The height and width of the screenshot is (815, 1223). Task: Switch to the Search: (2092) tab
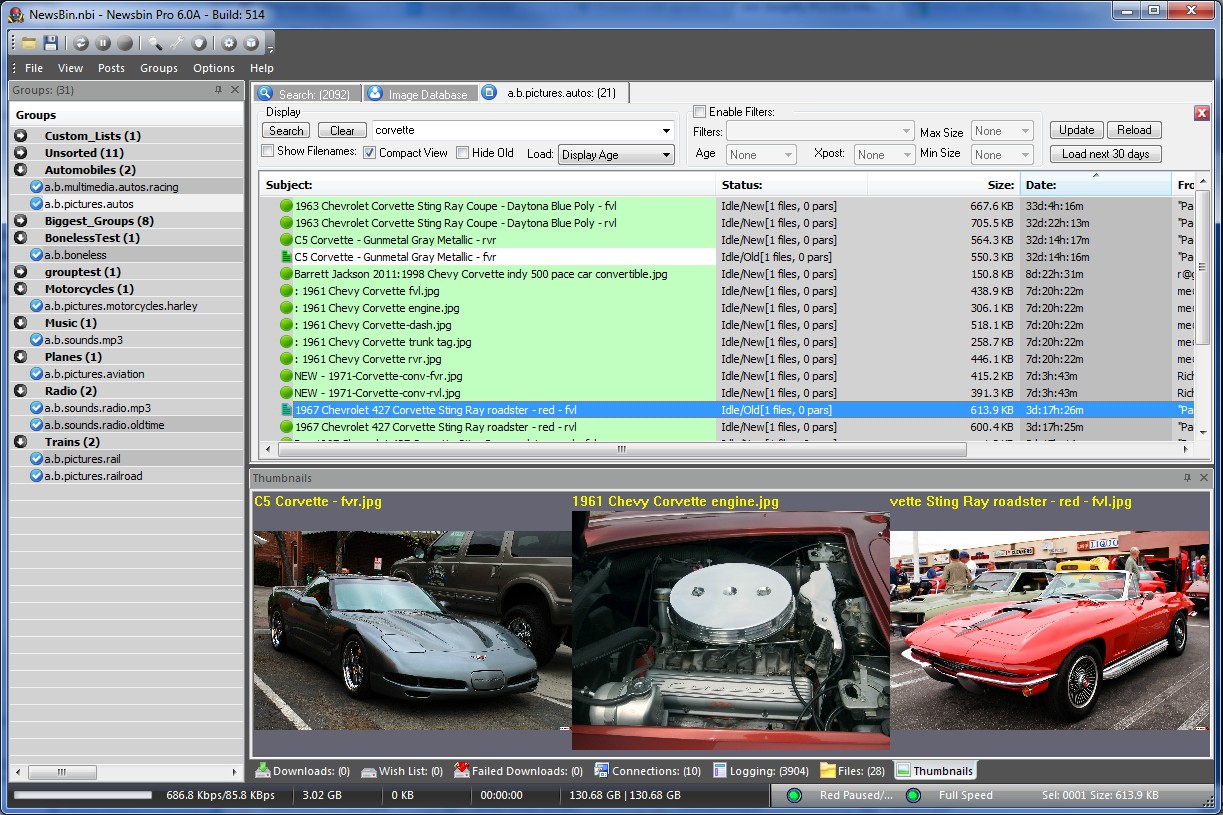click(x=306, y=94)
